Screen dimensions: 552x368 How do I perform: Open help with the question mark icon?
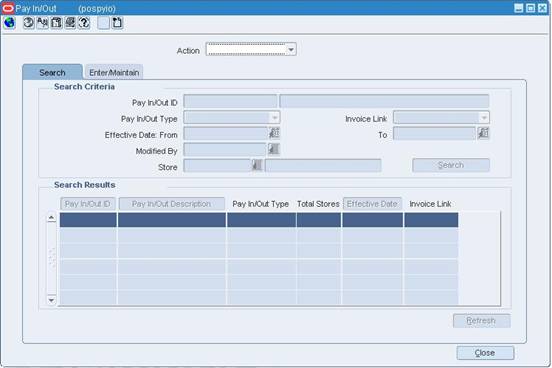(x=84, y=23)
